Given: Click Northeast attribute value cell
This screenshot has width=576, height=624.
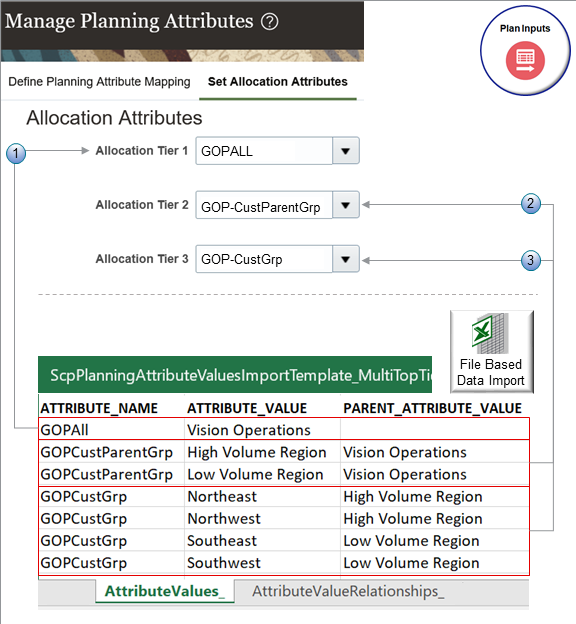Looking at the screenshot, I should 262,497.
